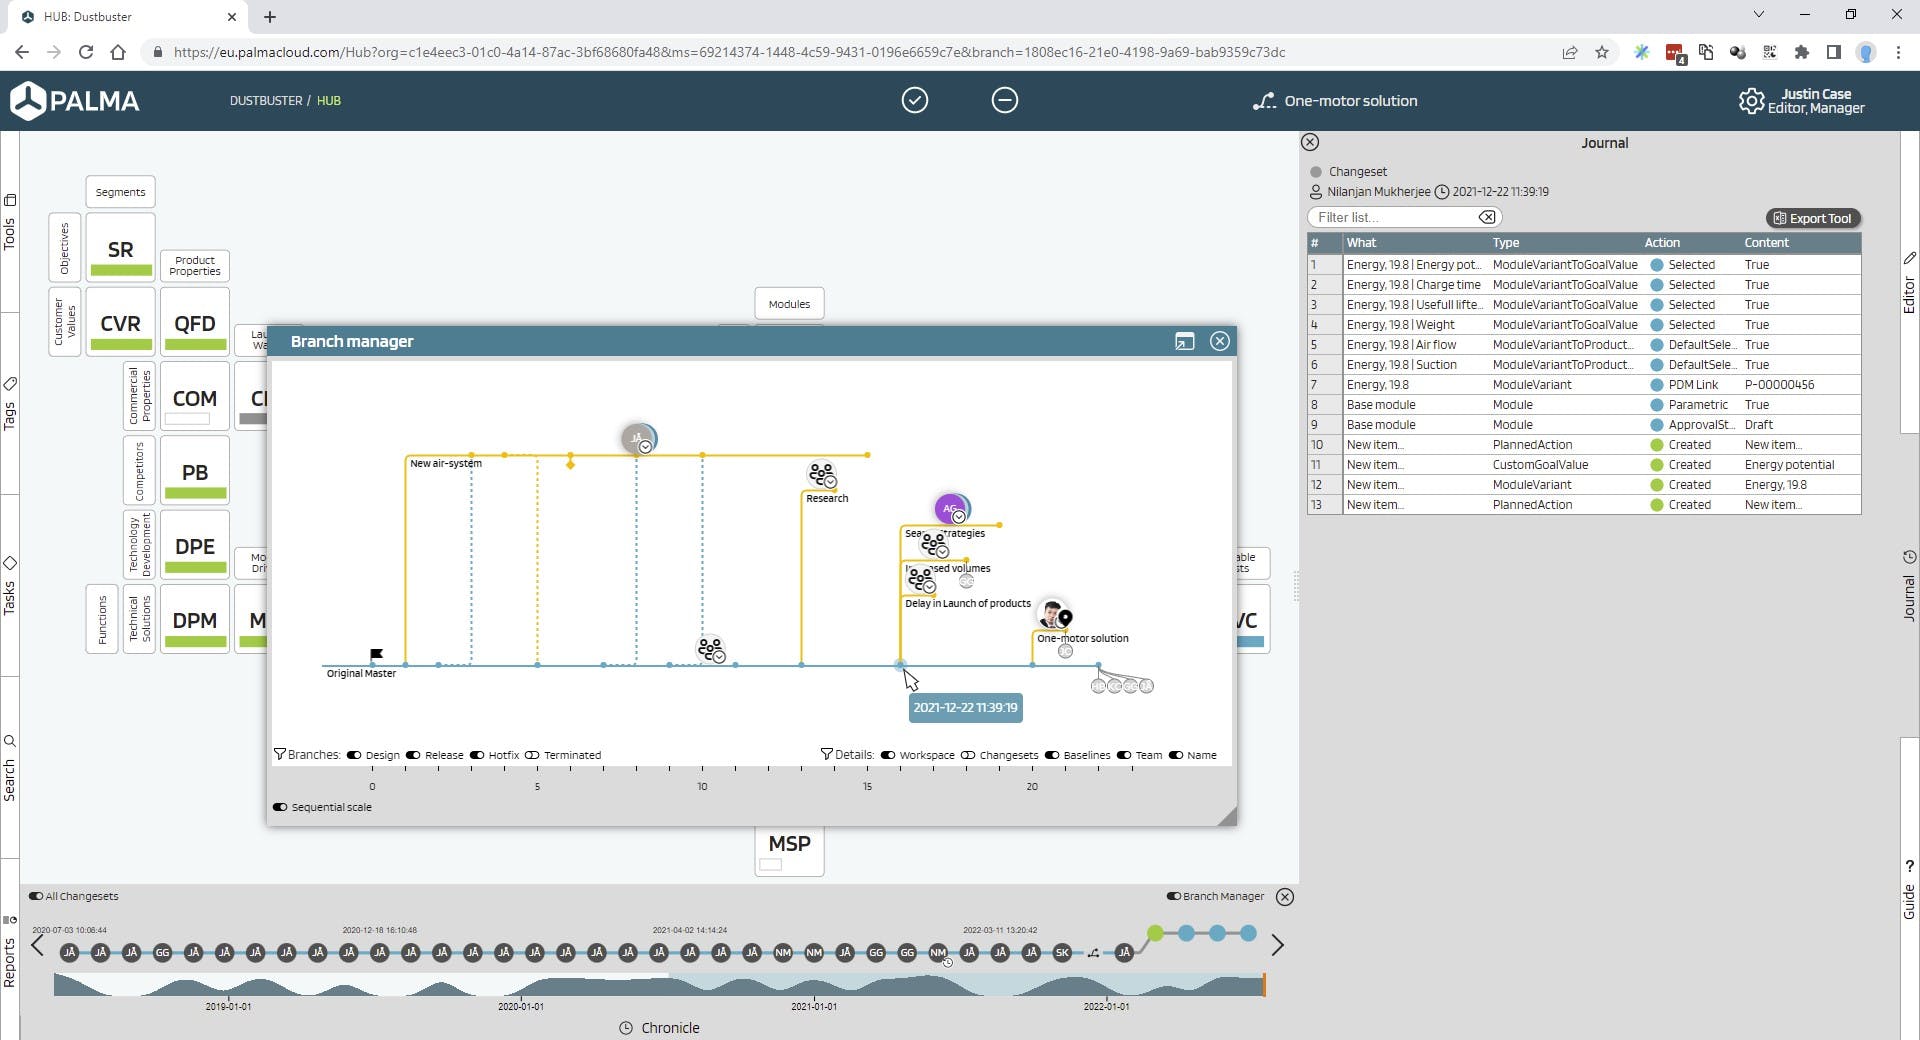This screenshot has height=1040, width=1920.
Task: Clear the Filter list field
Action: (1487, 217)
